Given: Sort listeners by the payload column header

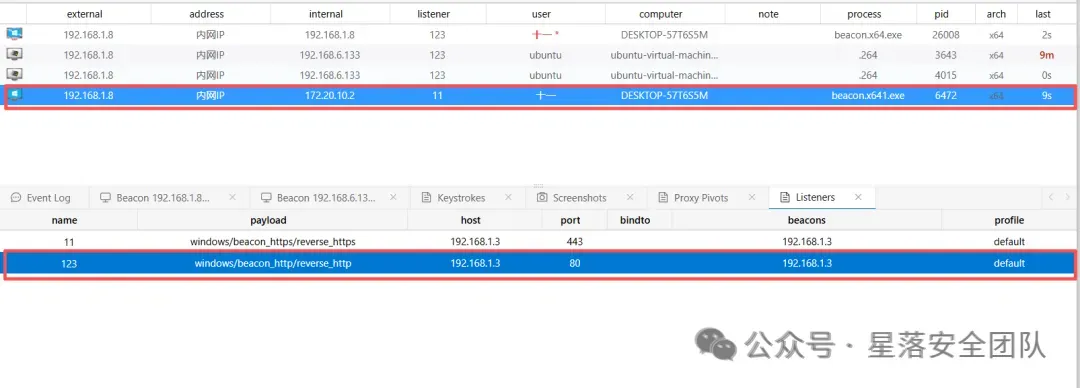Looking at the screenshot, I should [268, 221].
